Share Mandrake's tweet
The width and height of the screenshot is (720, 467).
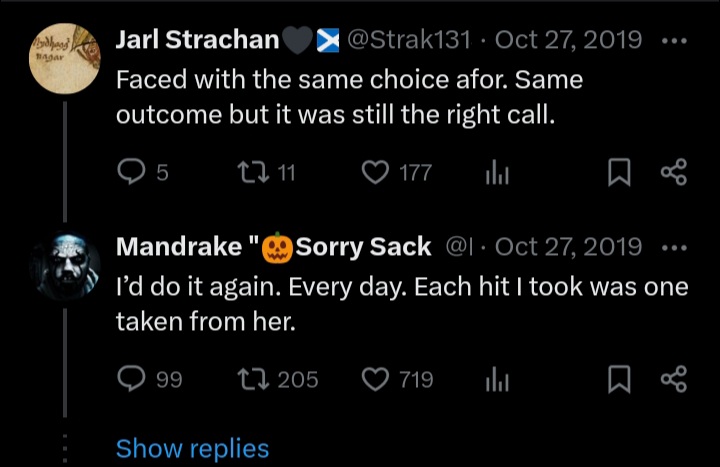tap(674, 379)
